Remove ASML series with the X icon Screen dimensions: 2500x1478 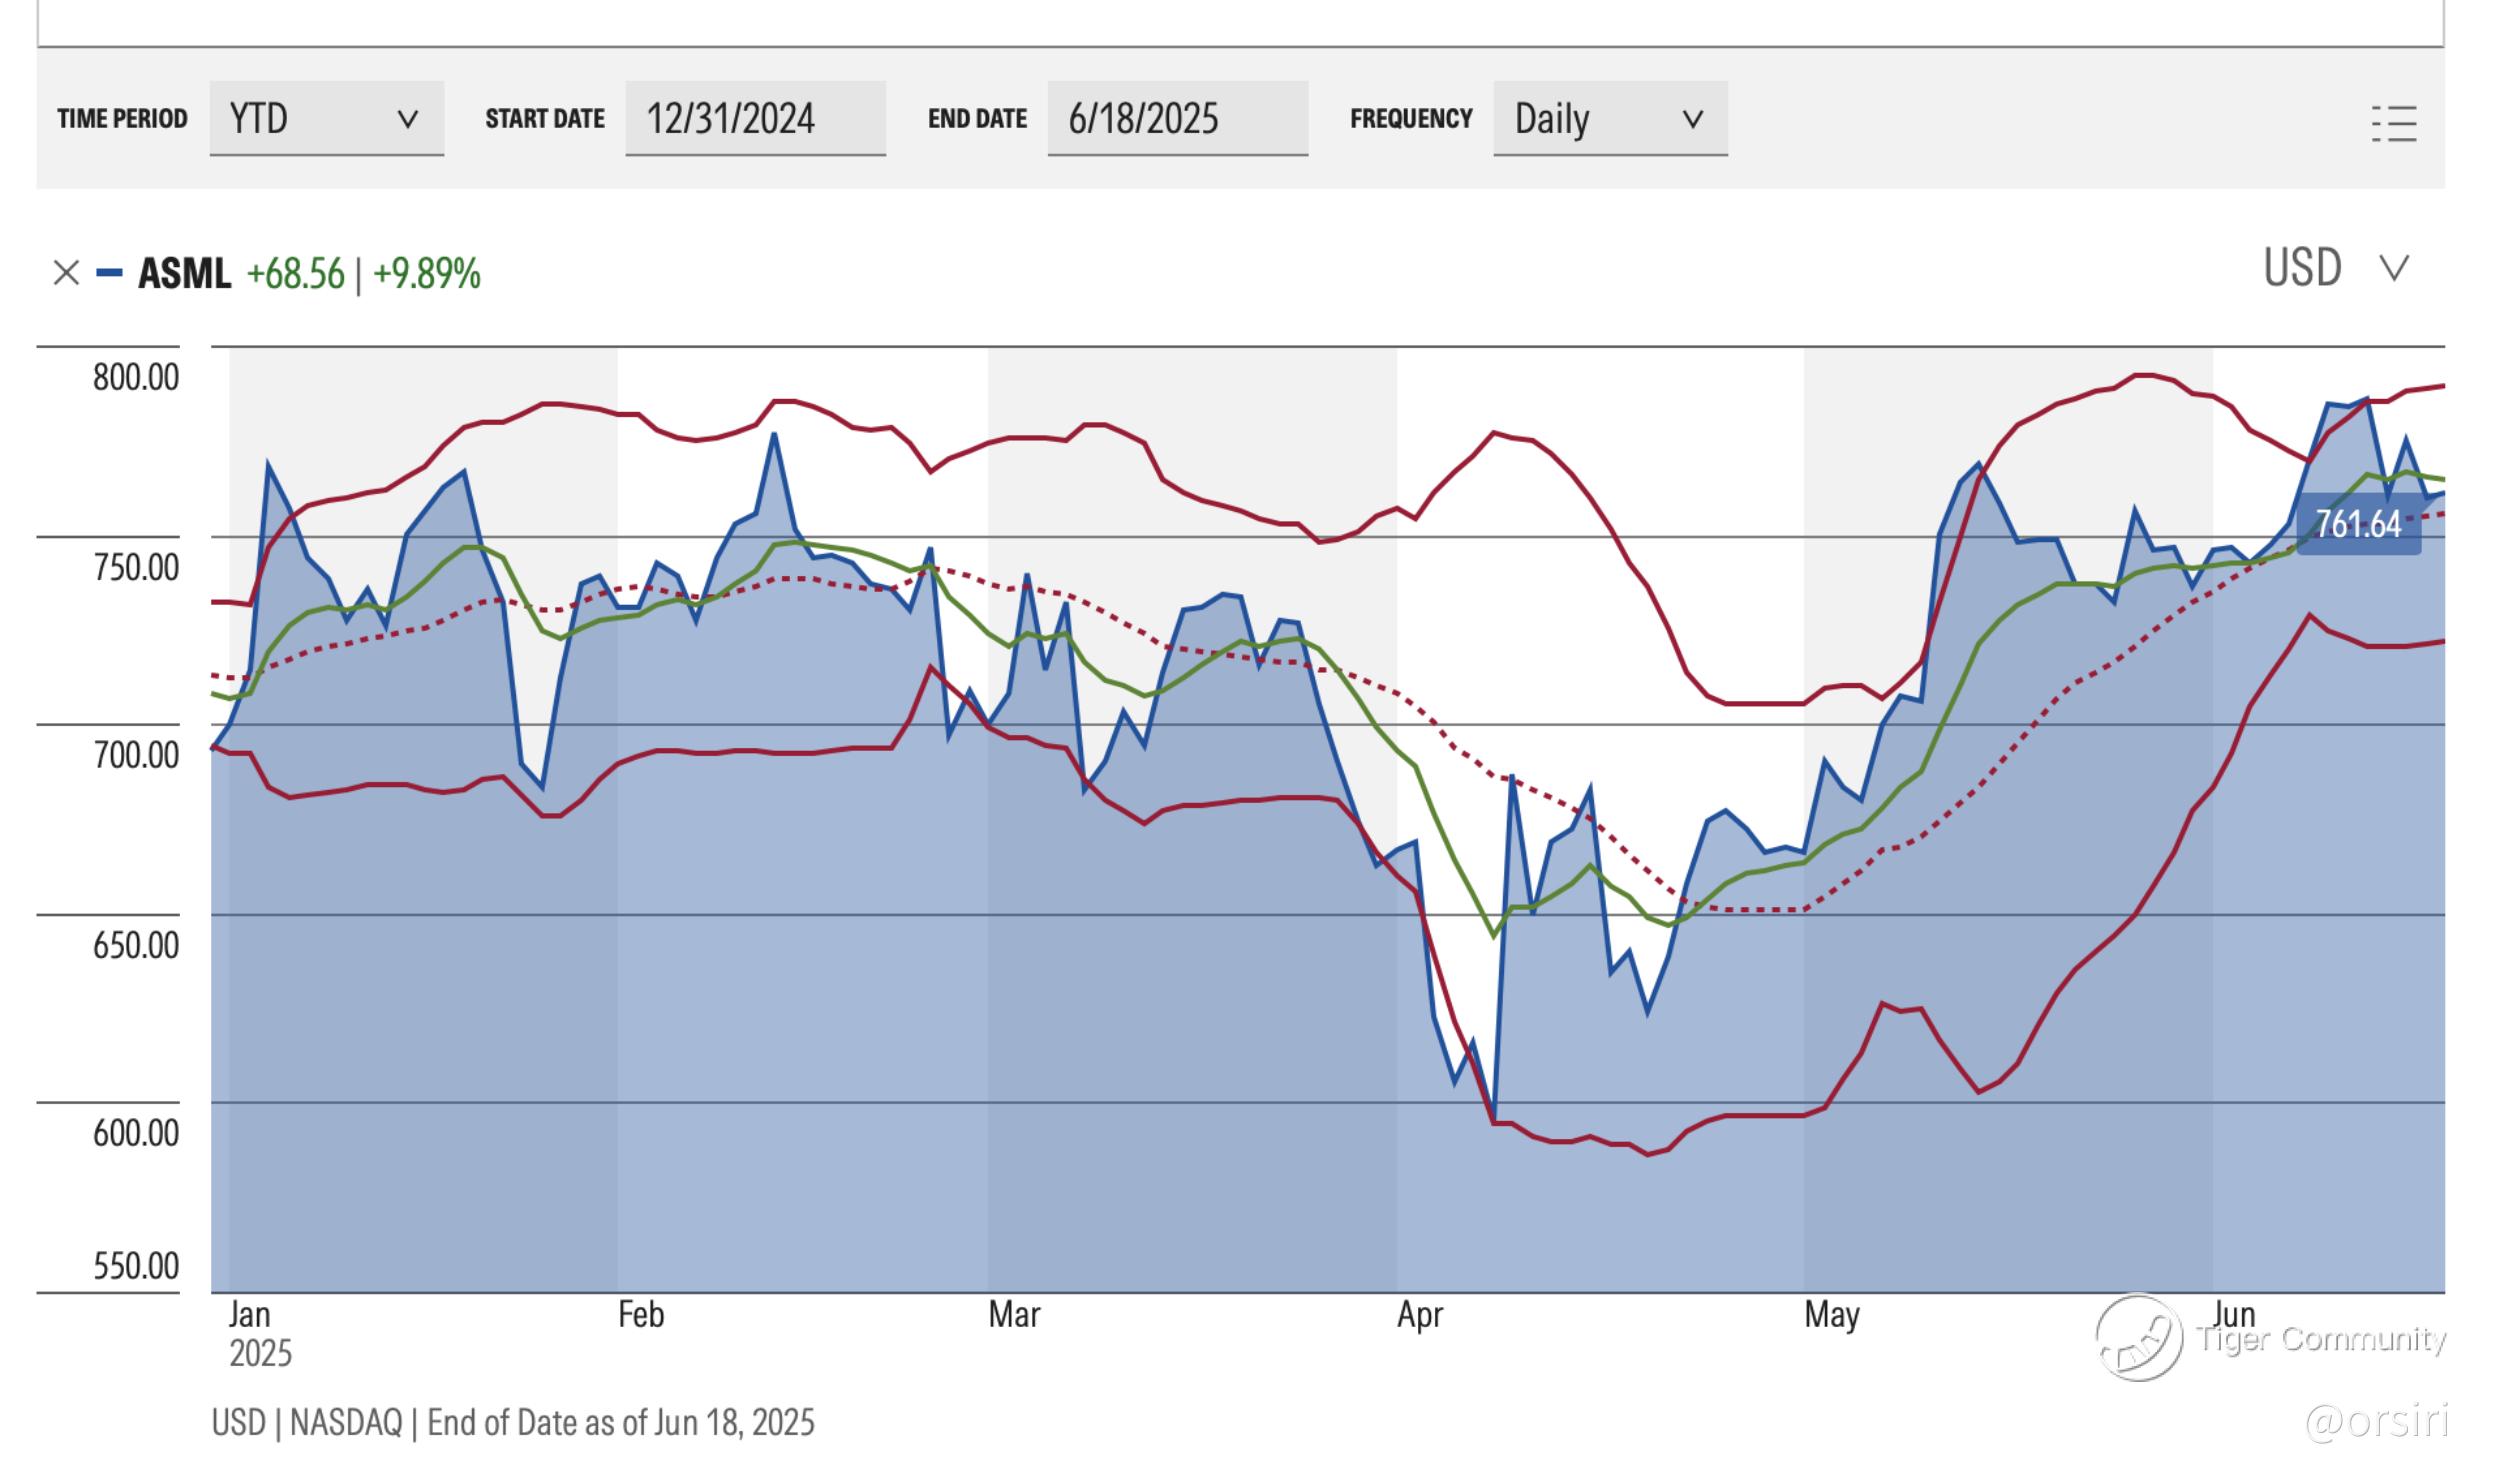66,273
